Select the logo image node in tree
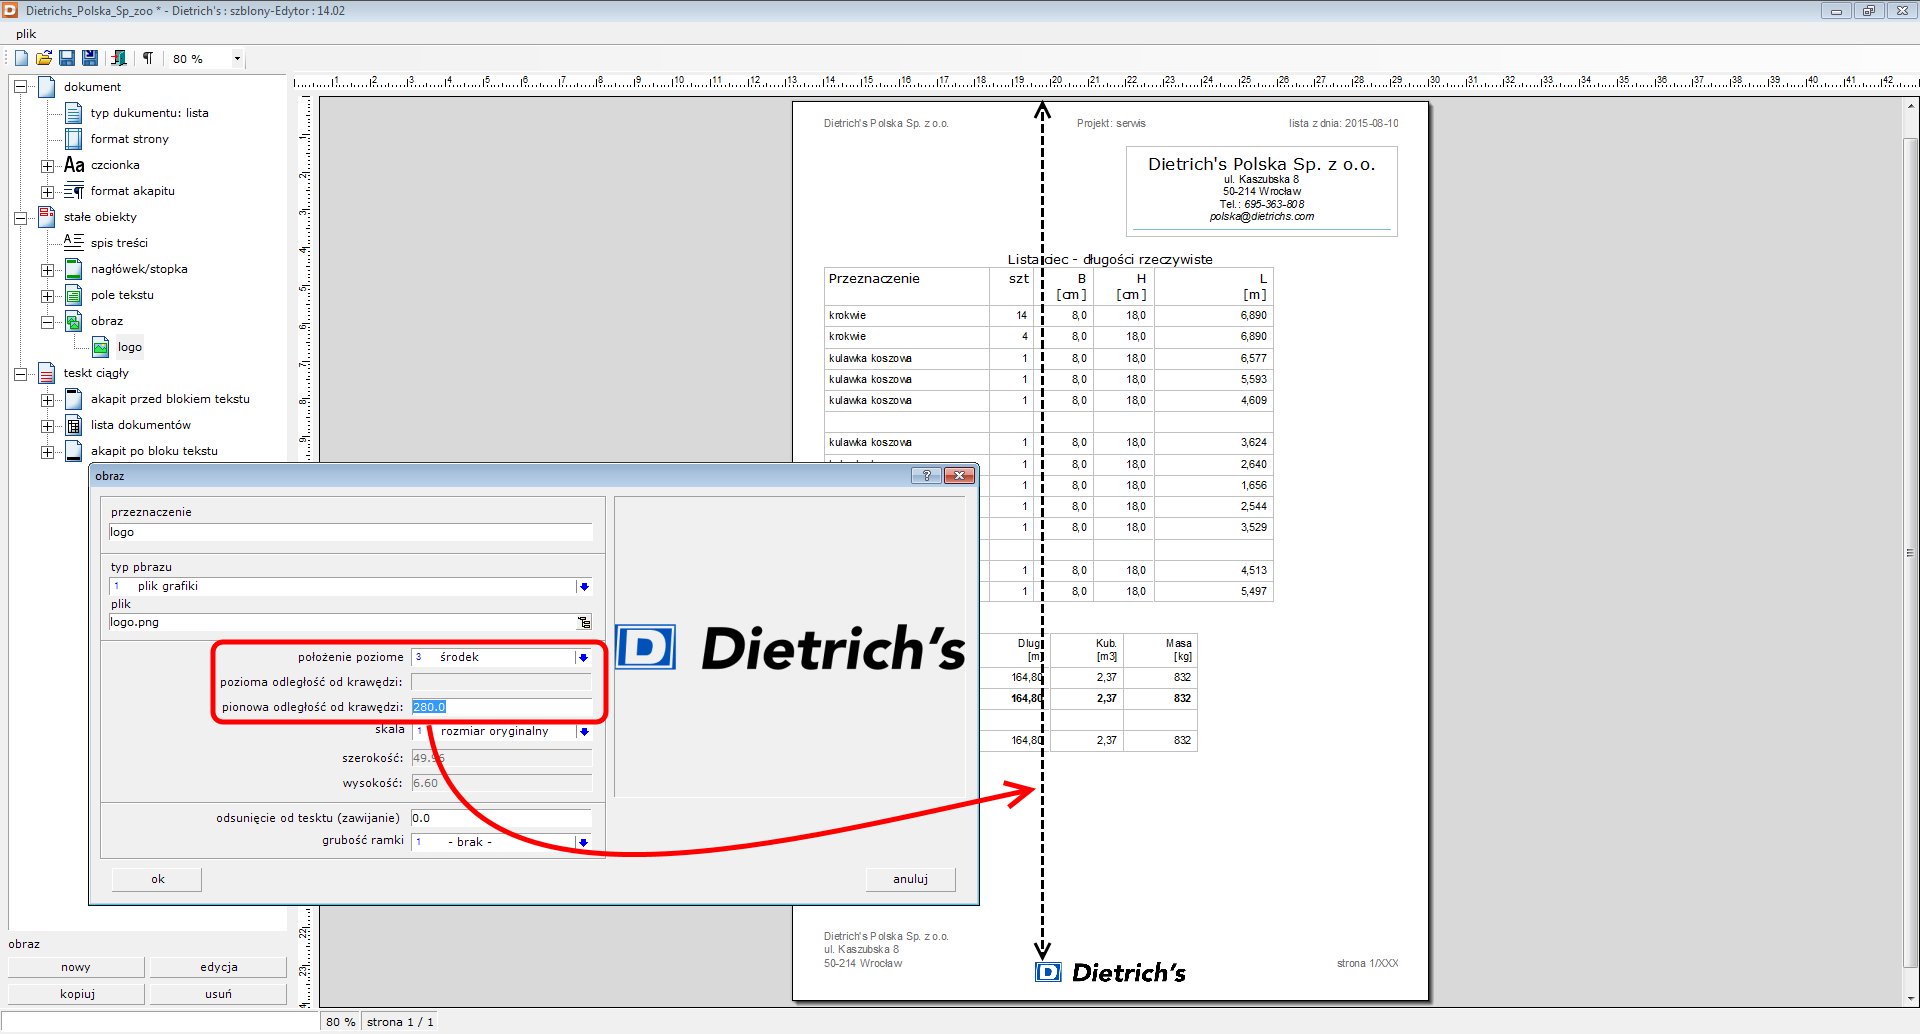1920x1034 pixels. [129, 347]
